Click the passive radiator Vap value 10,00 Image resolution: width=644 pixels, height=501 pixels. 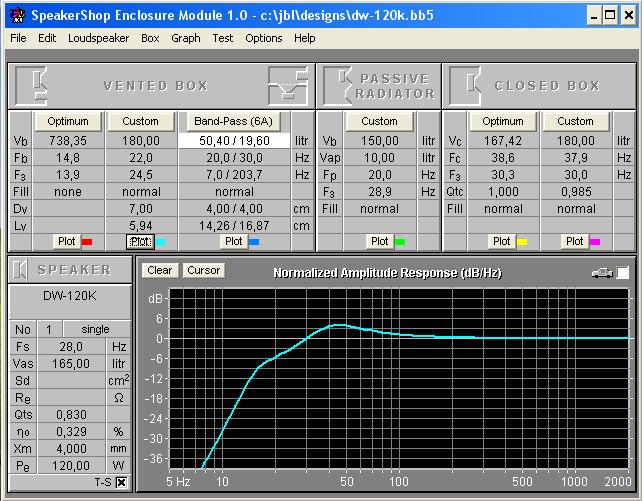point(379,158)
